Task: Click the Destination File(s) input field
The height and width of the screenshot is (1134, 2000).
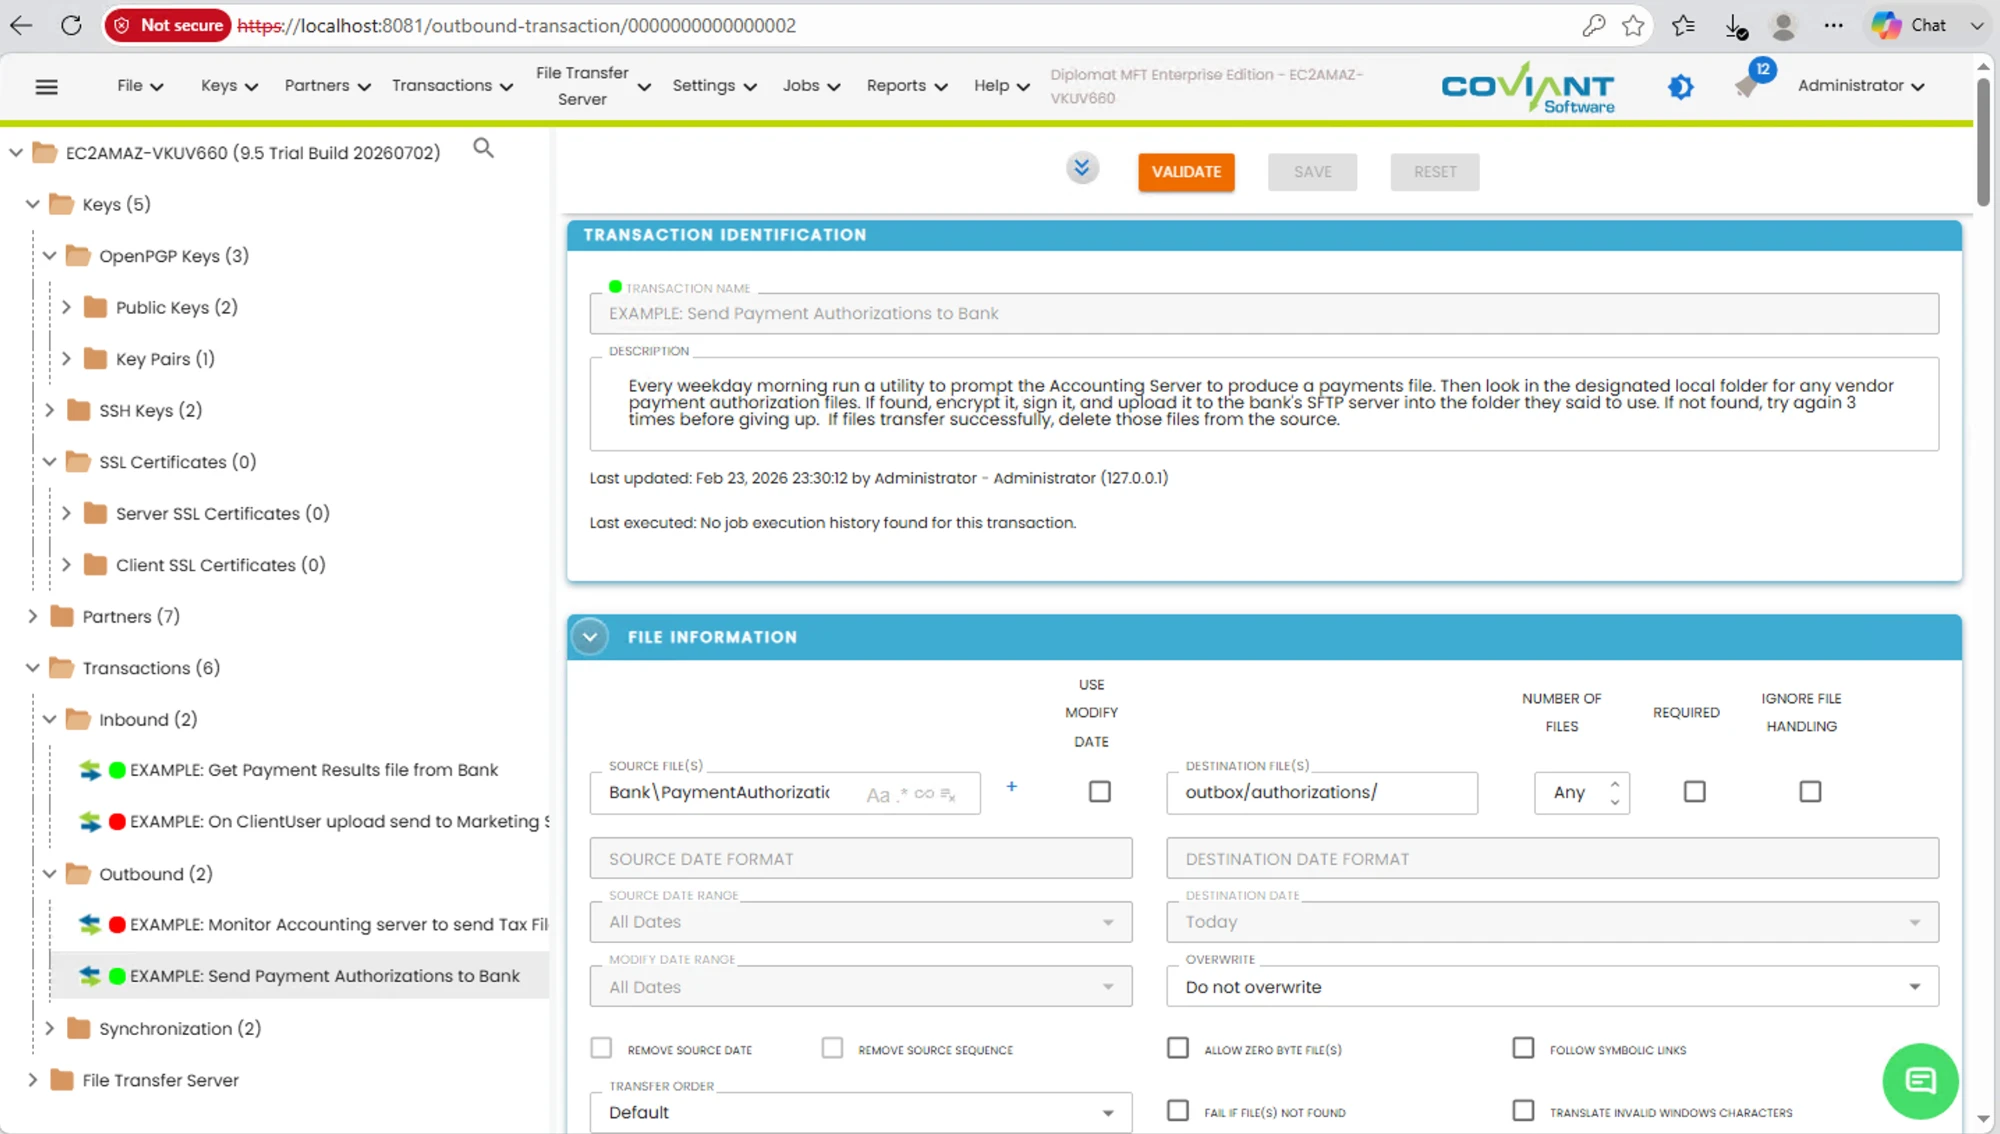Action: coord(1321,793)
